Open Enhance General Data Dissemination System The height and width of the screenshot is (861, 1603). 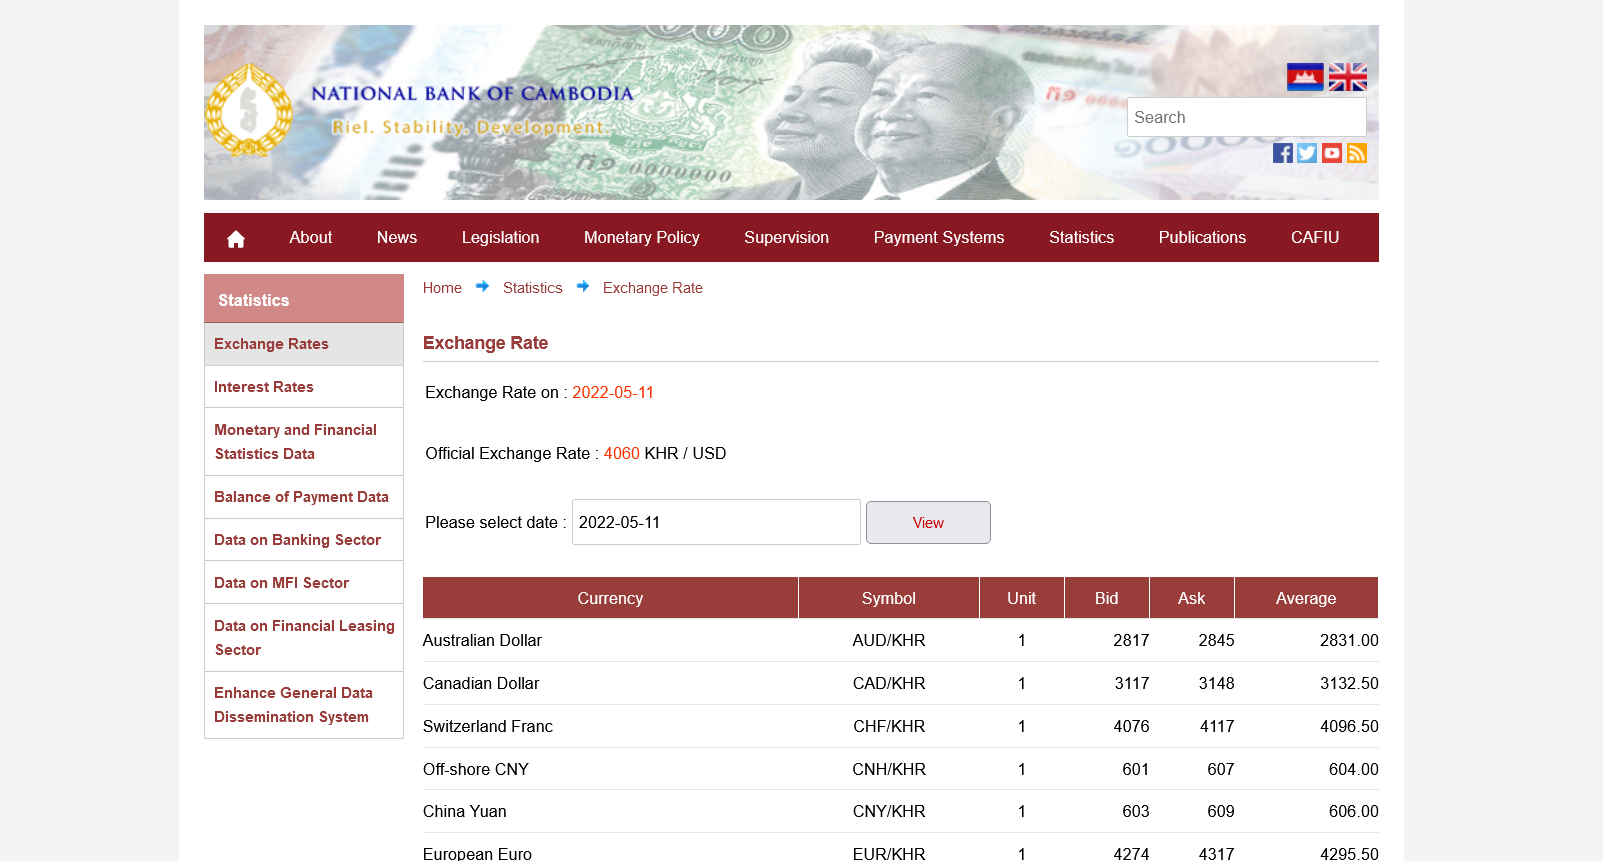293,705
